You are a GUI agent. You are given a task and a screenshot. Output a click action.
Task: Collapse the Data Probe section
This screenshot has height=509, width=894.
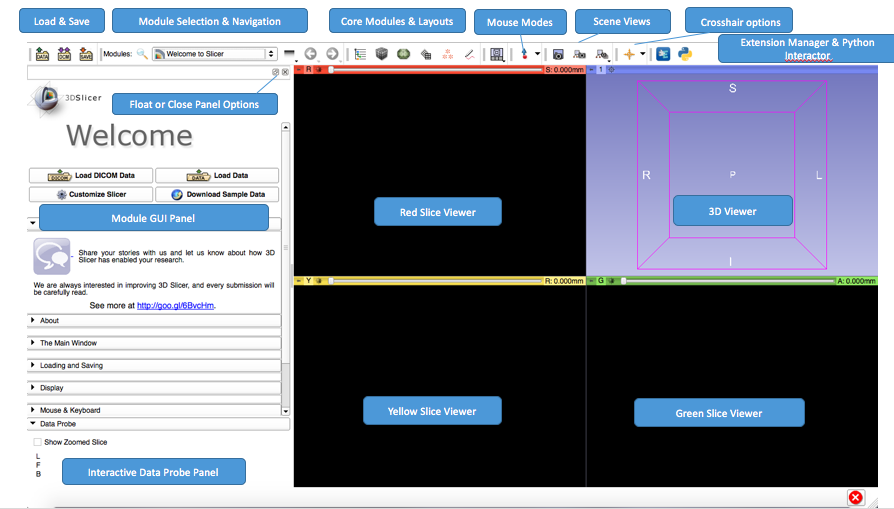pyautogui.click(x=32, y=424)
